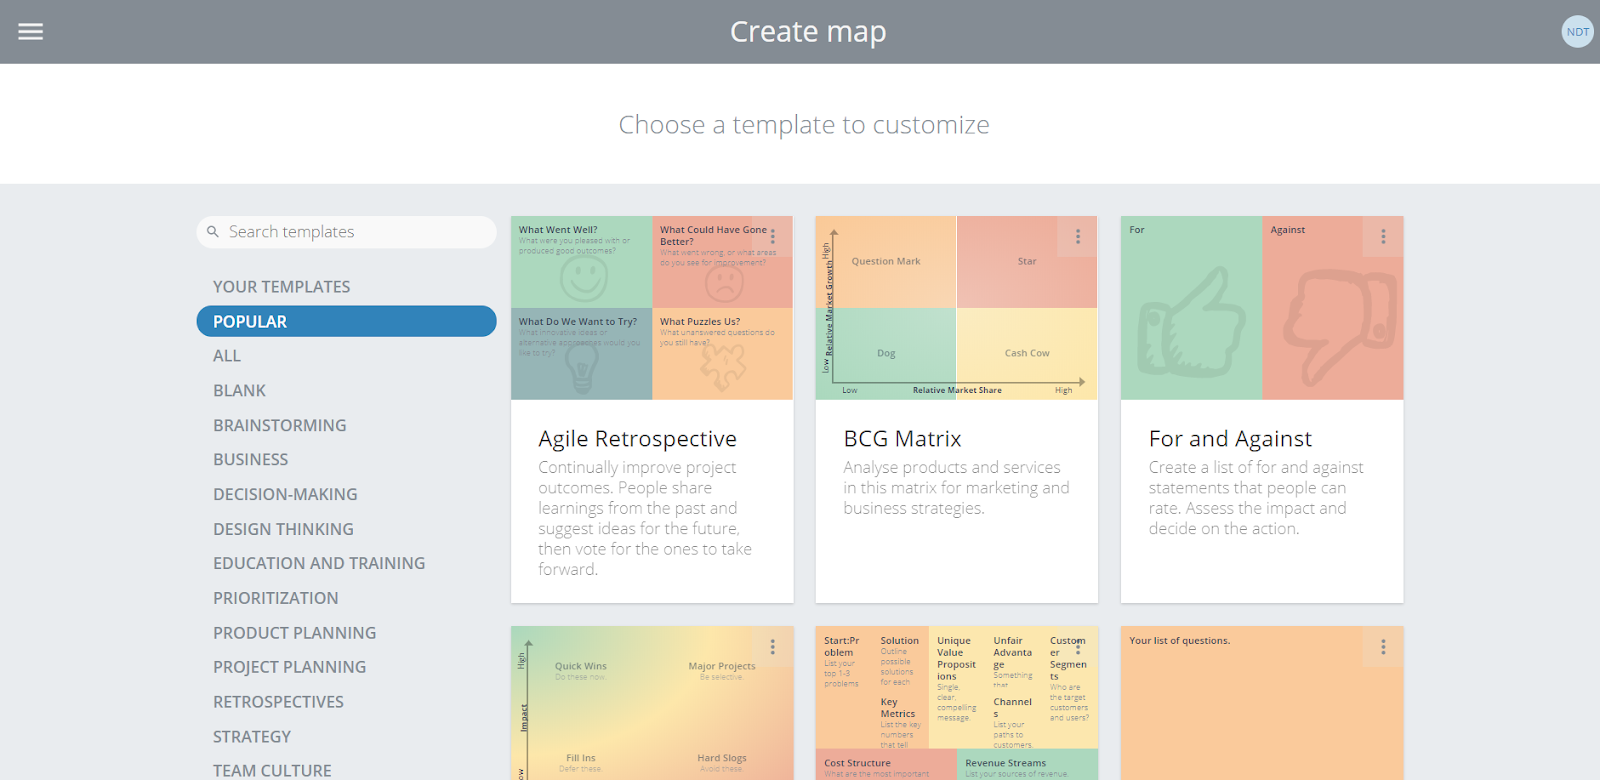Show Brainstorming templates
This screenshot has height=780, width=1600.
279,425
